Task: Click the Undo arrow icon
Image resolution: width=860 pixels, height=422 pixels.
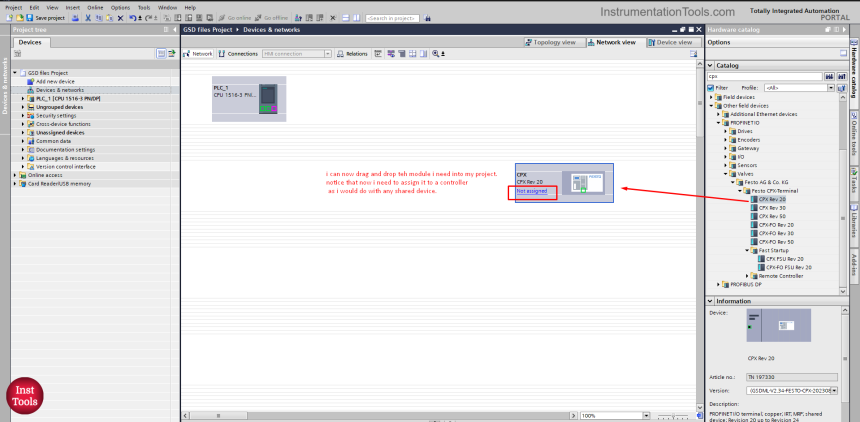Action: pos(133,18)
